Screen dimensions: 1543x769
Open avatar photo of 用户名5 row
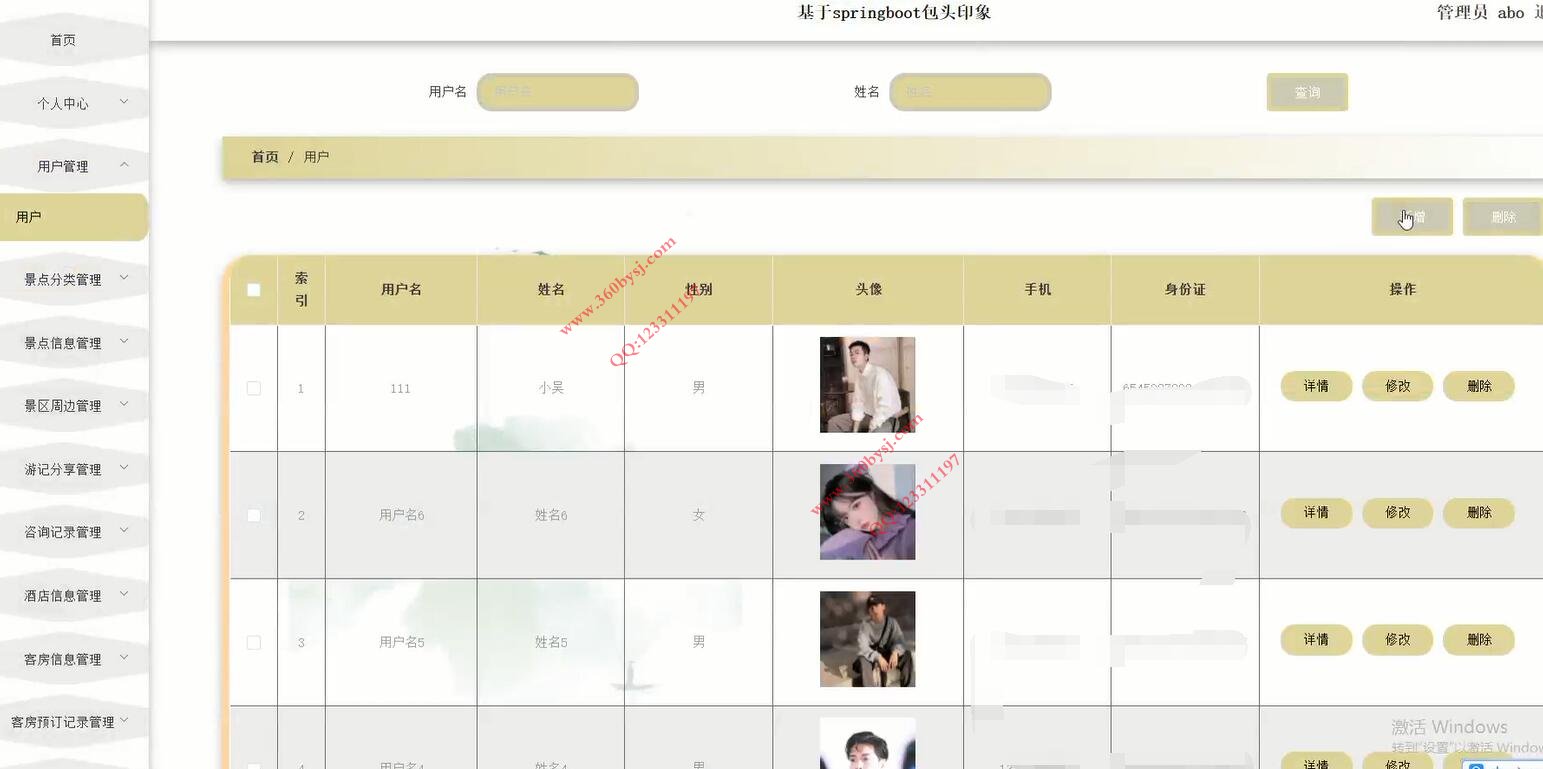pyautogui.click(x=867, y=639)
